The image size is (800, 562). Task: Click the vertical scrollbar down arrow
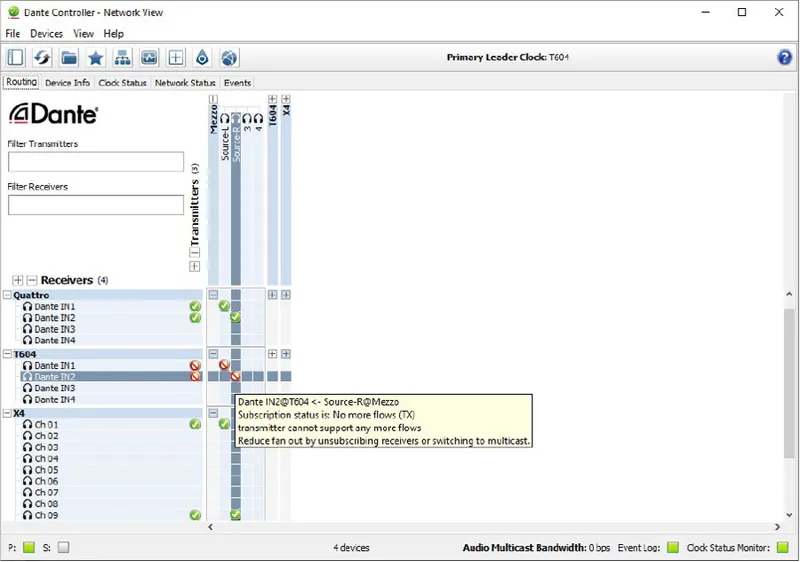pos(789,515)
